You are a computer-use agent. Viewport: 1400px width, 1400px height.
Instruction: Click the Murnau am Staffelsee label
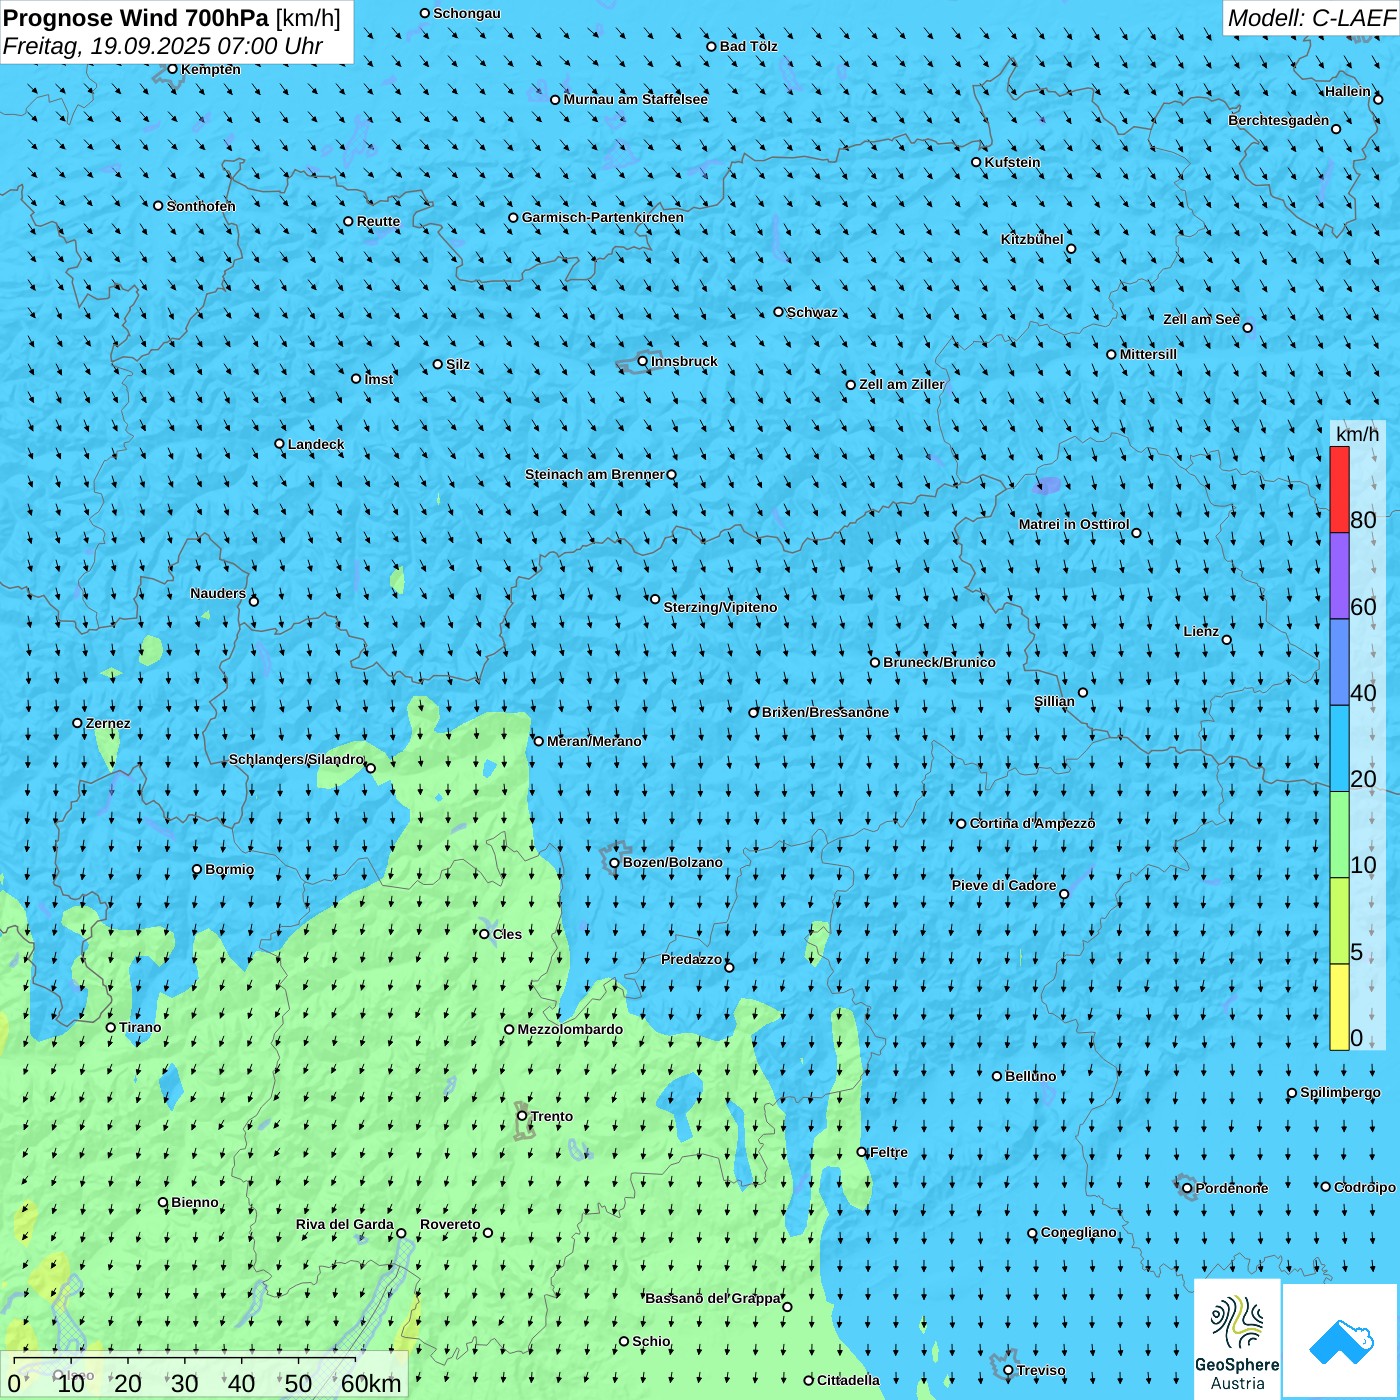635,99
